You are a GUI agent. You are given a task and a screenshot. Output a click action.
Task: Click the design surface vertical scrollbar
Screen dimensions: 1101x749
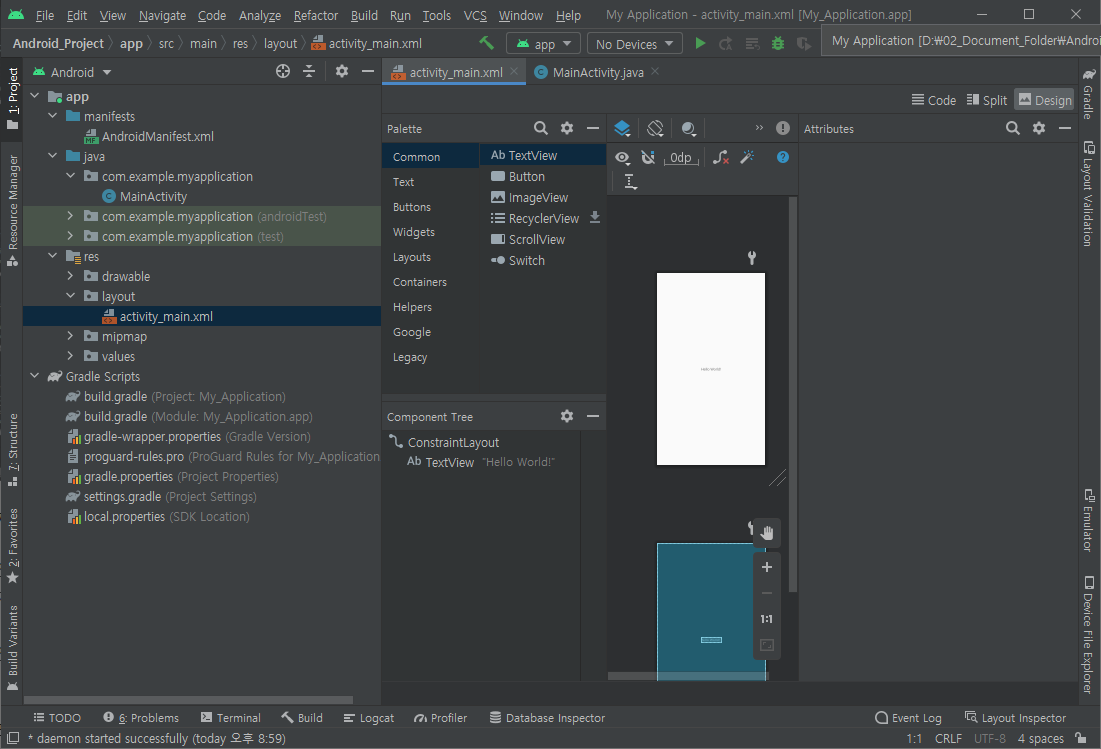tap(793, 395)
